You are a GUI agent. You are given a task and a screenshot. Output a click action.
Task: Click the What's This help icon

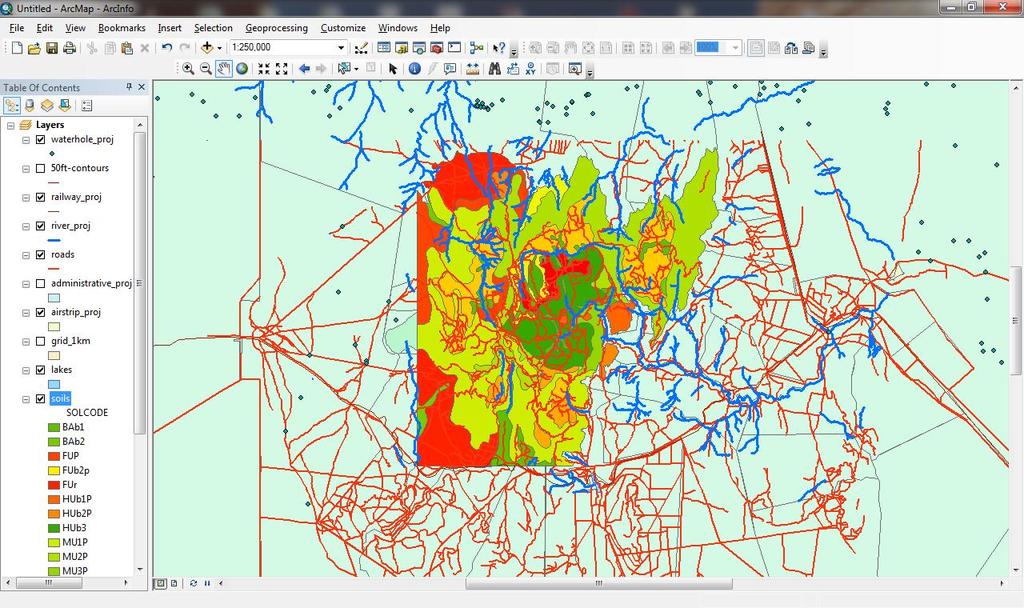pyautogui.click(x=499, y=48)
